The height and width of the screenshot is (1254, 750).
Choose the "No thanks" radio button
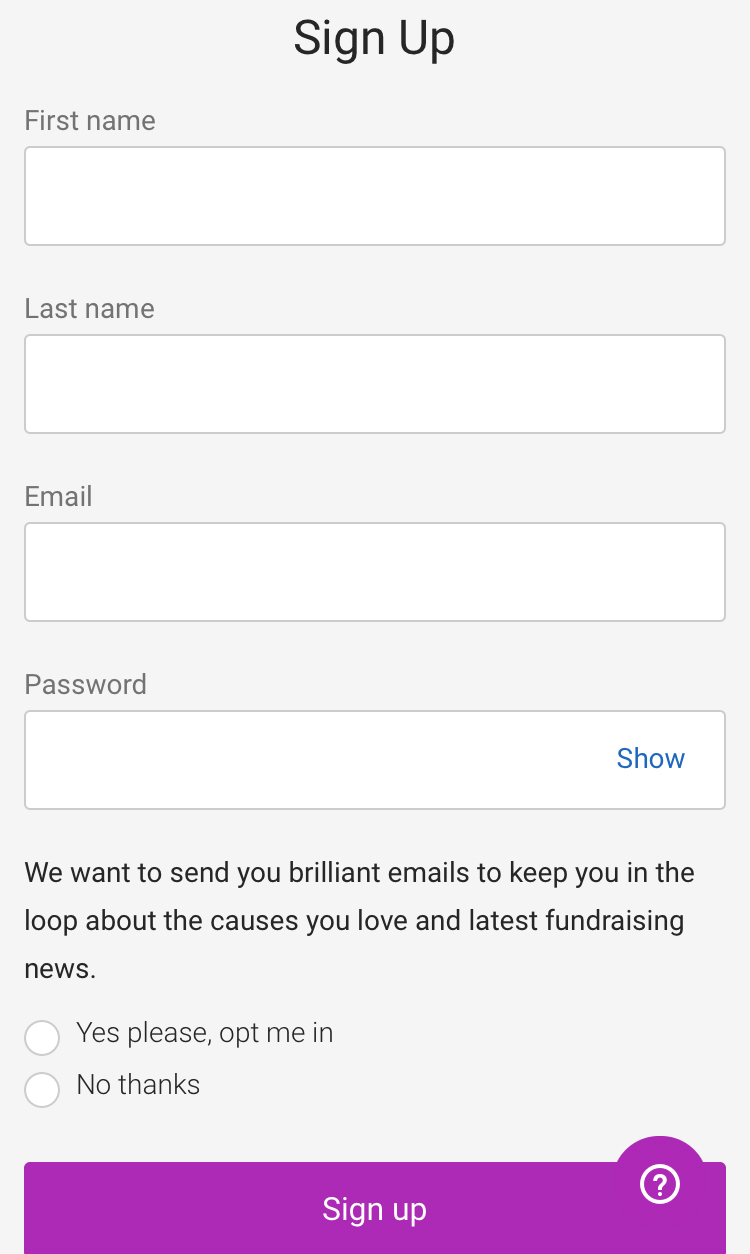42,1090
